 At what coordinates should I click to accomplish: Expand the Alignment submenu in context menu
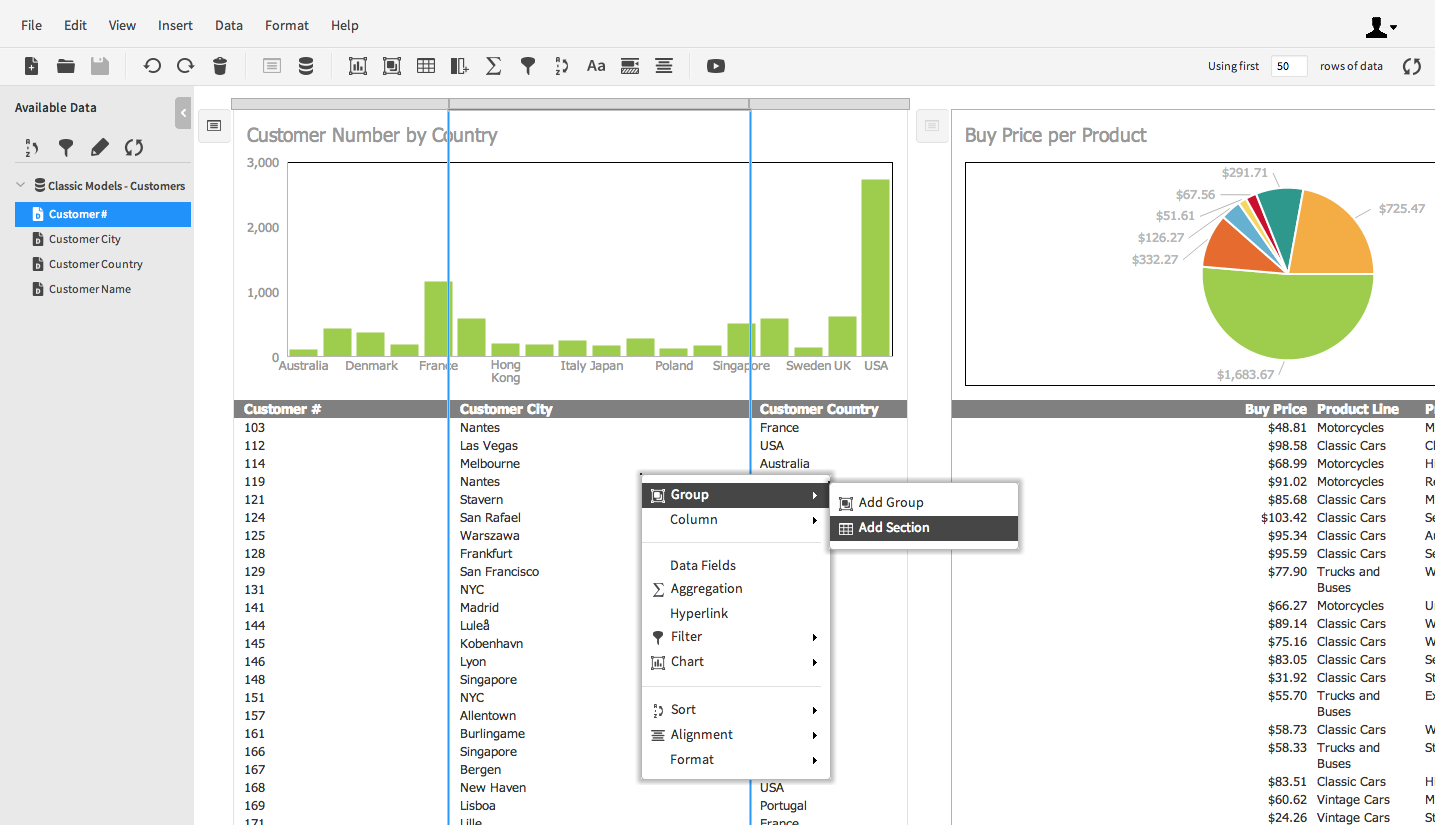pyautogui.click(x=736, y=735)
